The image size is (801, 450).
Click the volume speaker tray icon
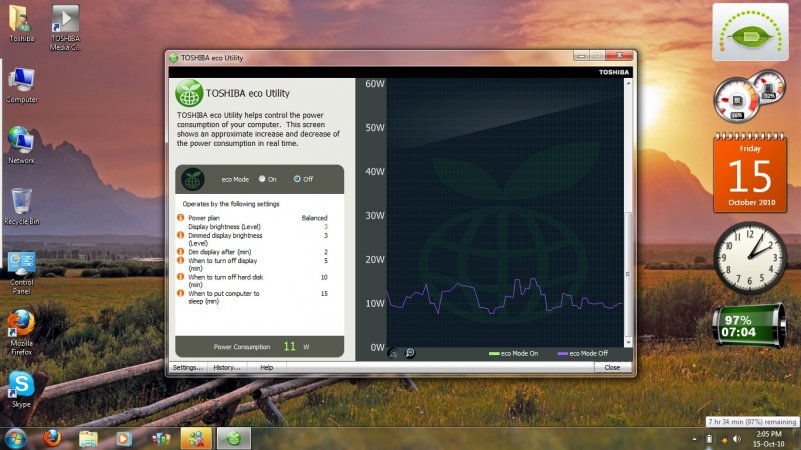click(x=737, y=439)
